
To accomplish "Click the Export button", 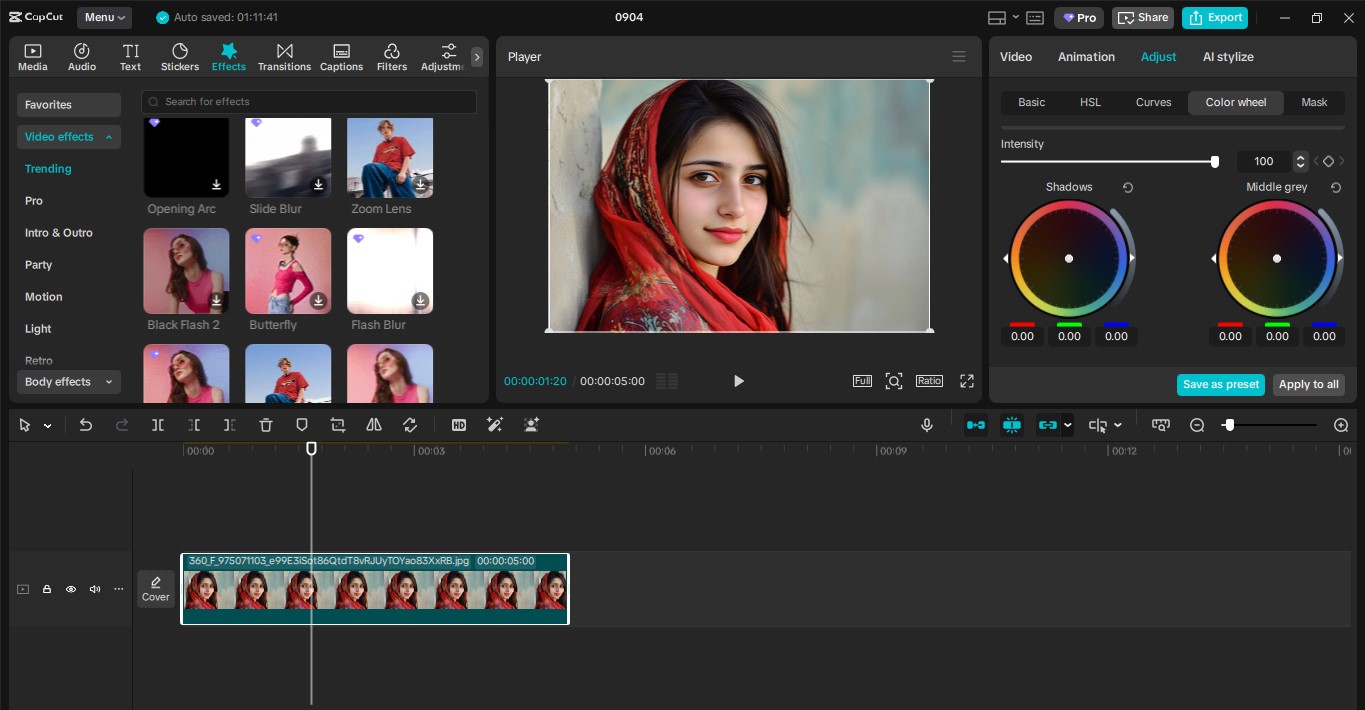I will tap(1215, 18).
